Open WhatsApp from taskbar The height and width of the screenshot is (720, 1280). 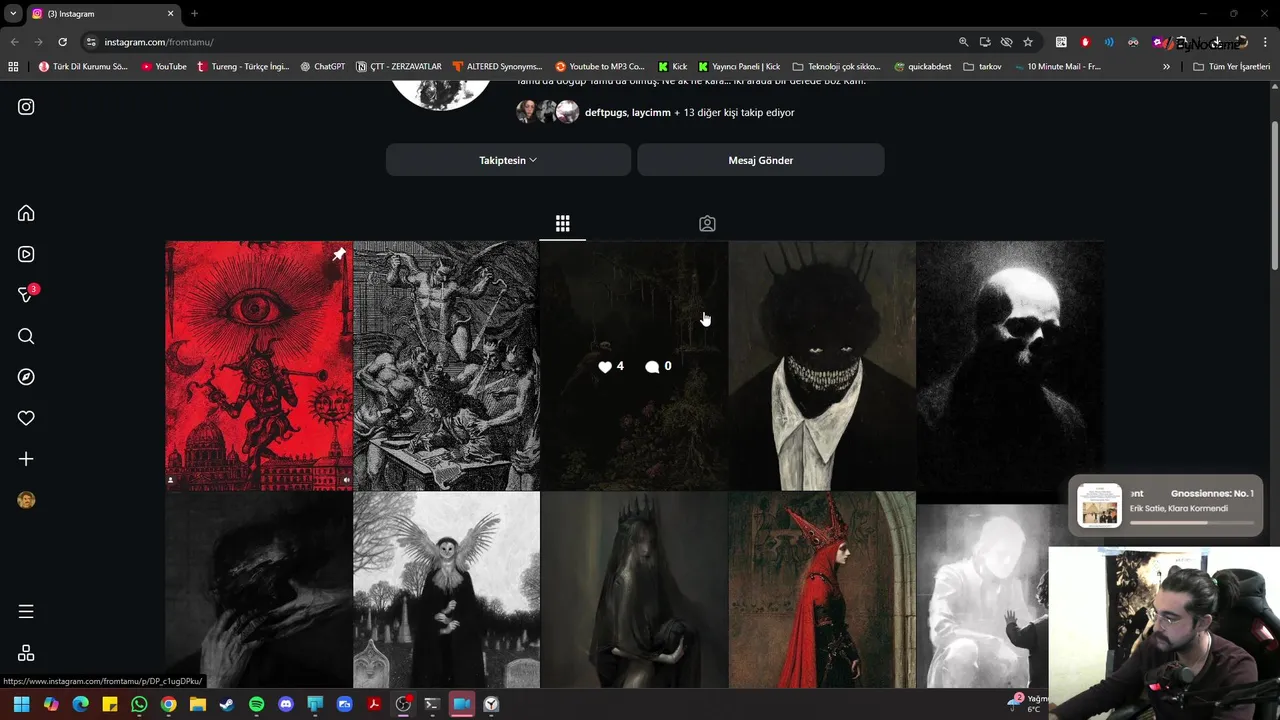(x=139, y=704)
